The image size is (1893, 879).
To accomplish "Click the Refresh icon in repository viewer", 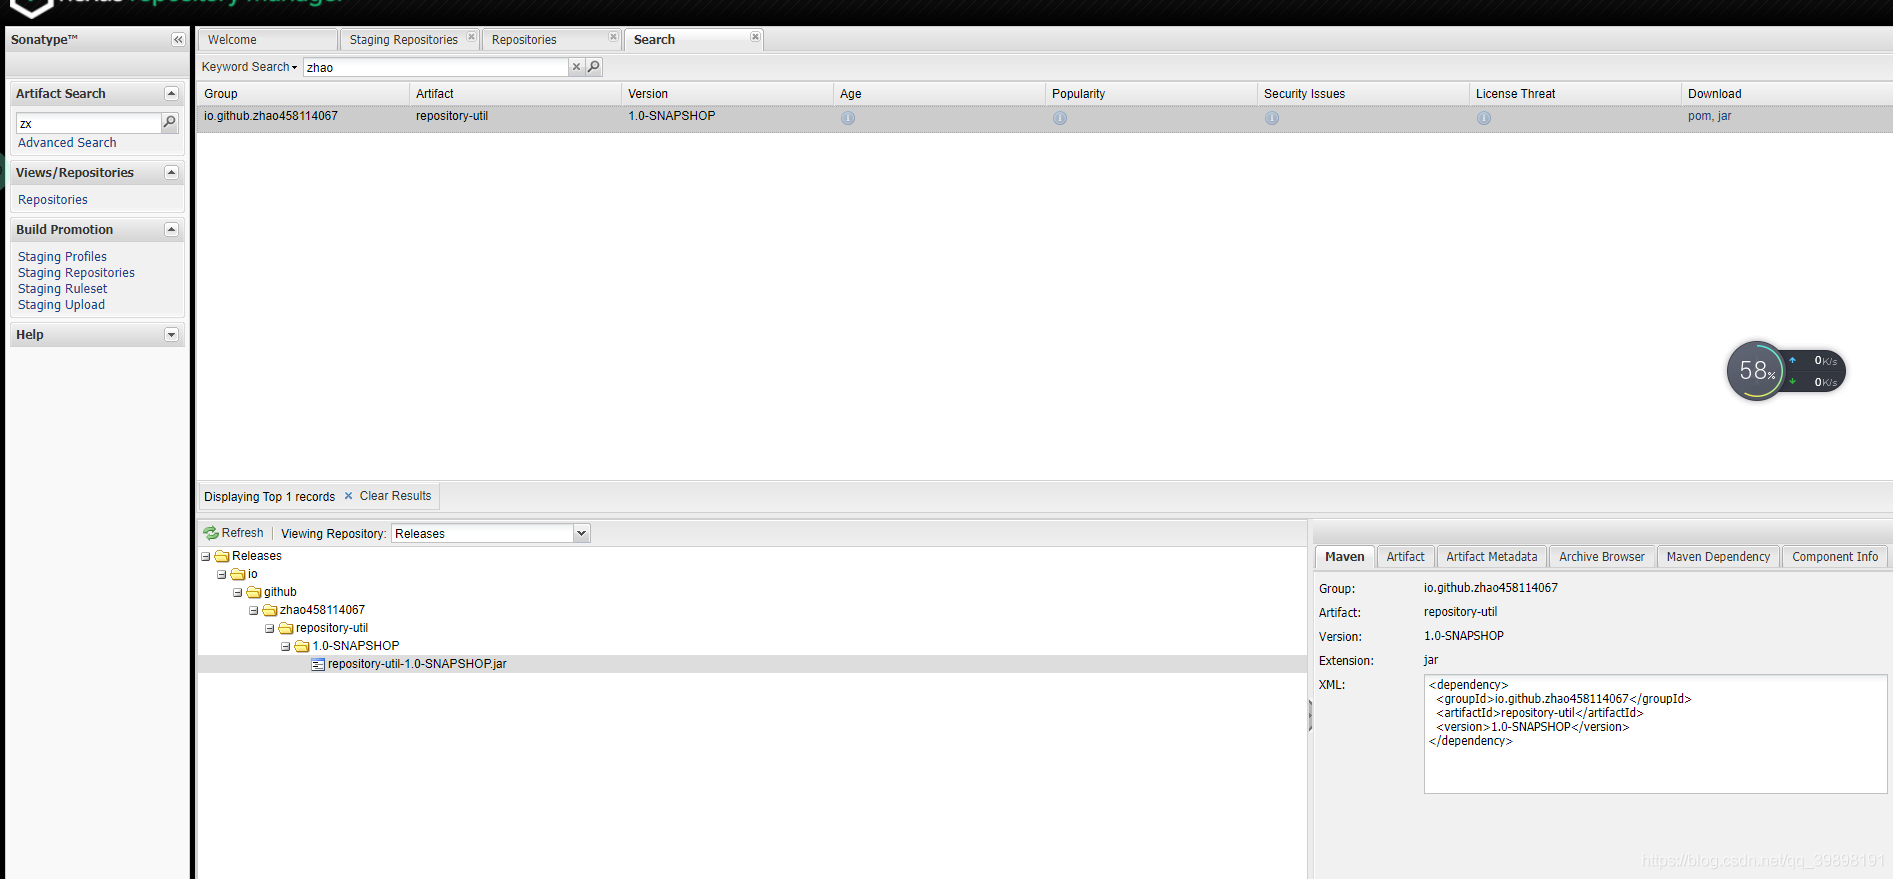I will coord(211,533).
